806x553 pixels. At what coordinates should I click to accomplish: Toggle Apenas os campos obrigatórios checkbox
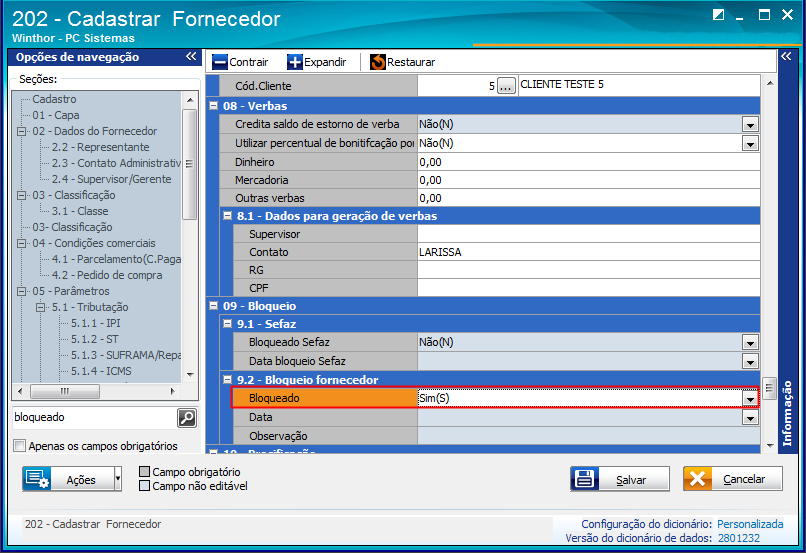tap(20, 446)
